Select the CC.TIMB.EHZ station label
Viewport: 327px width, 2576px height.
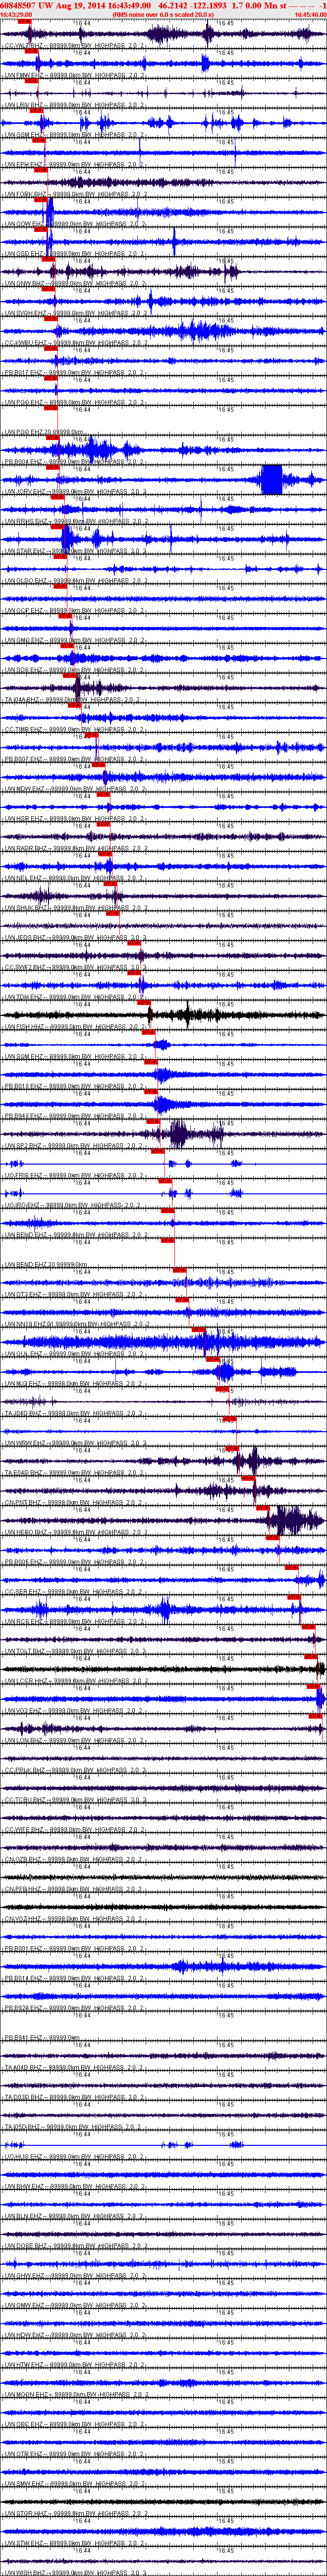click(74, 729)
